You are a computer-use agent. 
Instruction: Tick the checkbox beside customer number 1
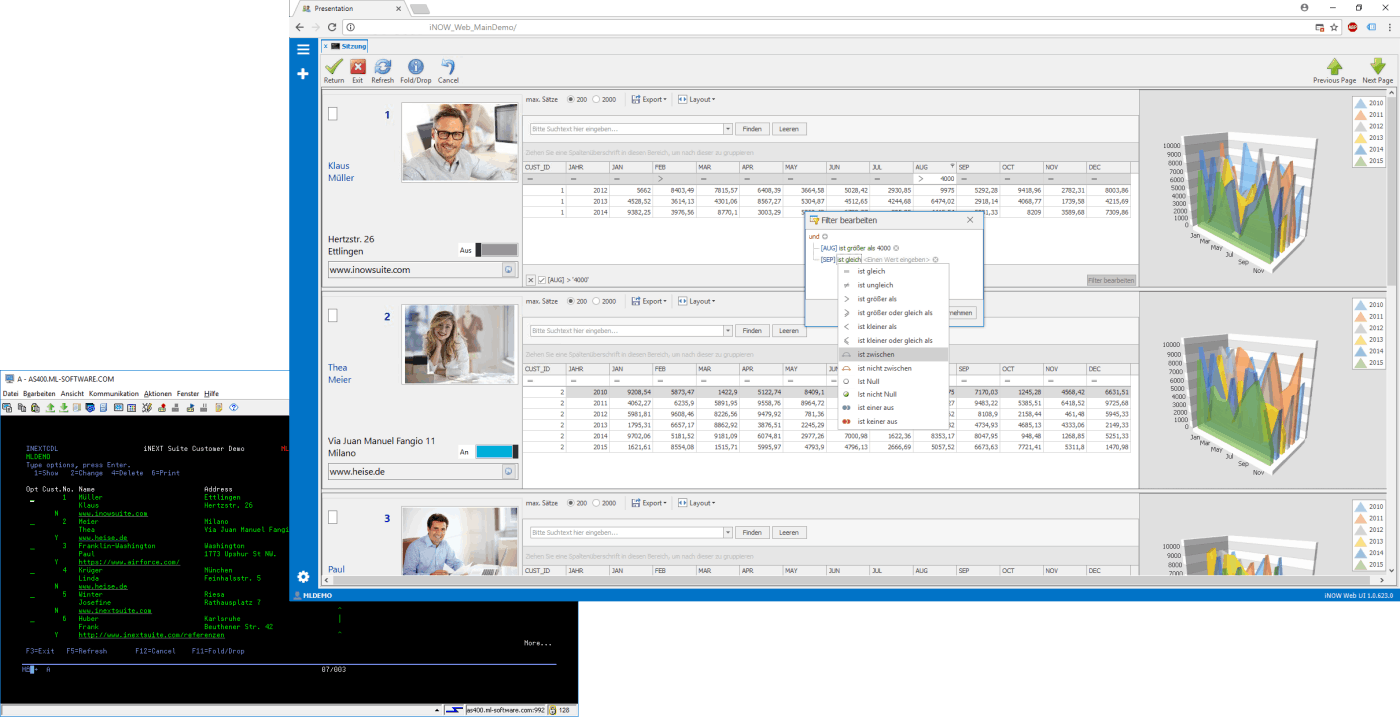pos(333,114)
